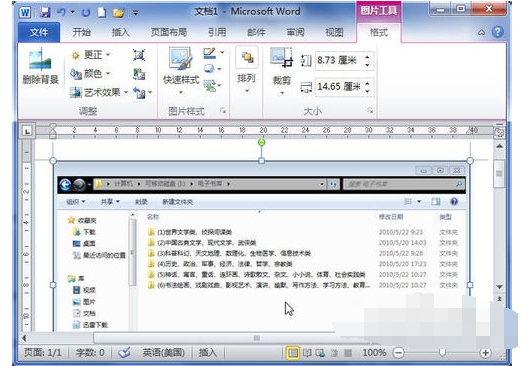Open the 更正 corrections dropdown
The width and height of the screenshot is (528, 366).
point(91,55)
